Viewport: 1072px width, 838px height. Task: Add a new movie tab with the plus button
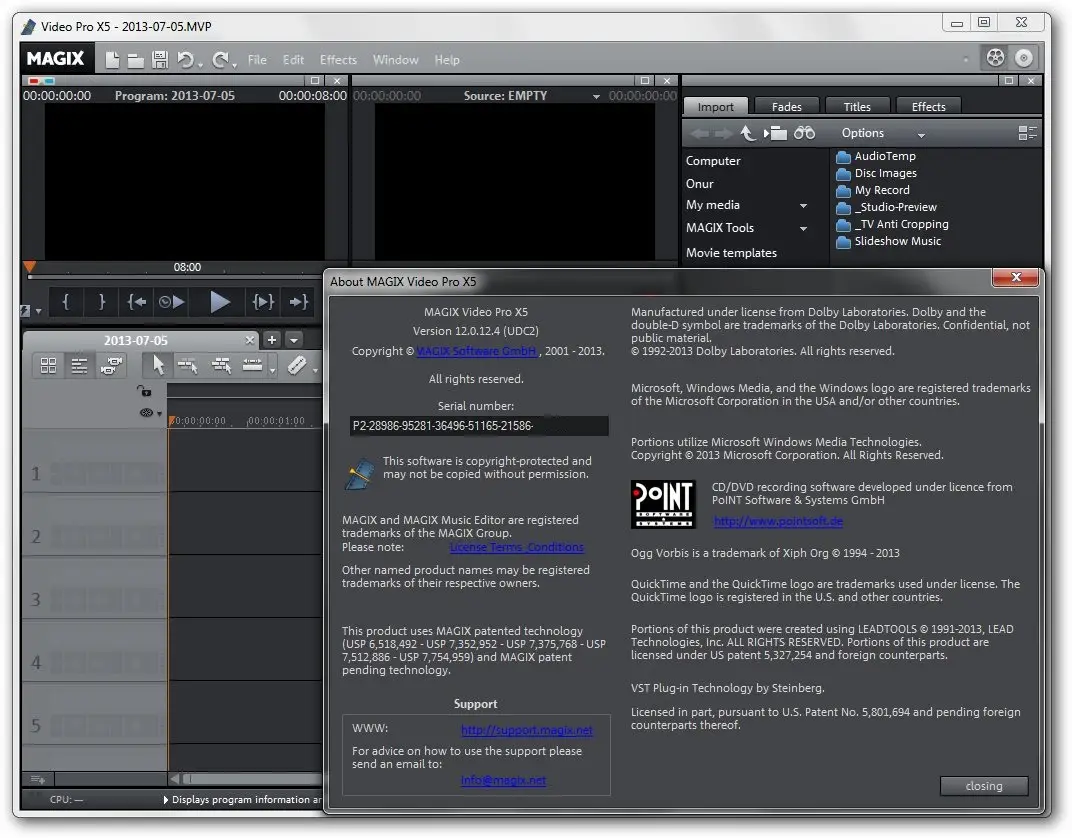(x=271, y=340)
